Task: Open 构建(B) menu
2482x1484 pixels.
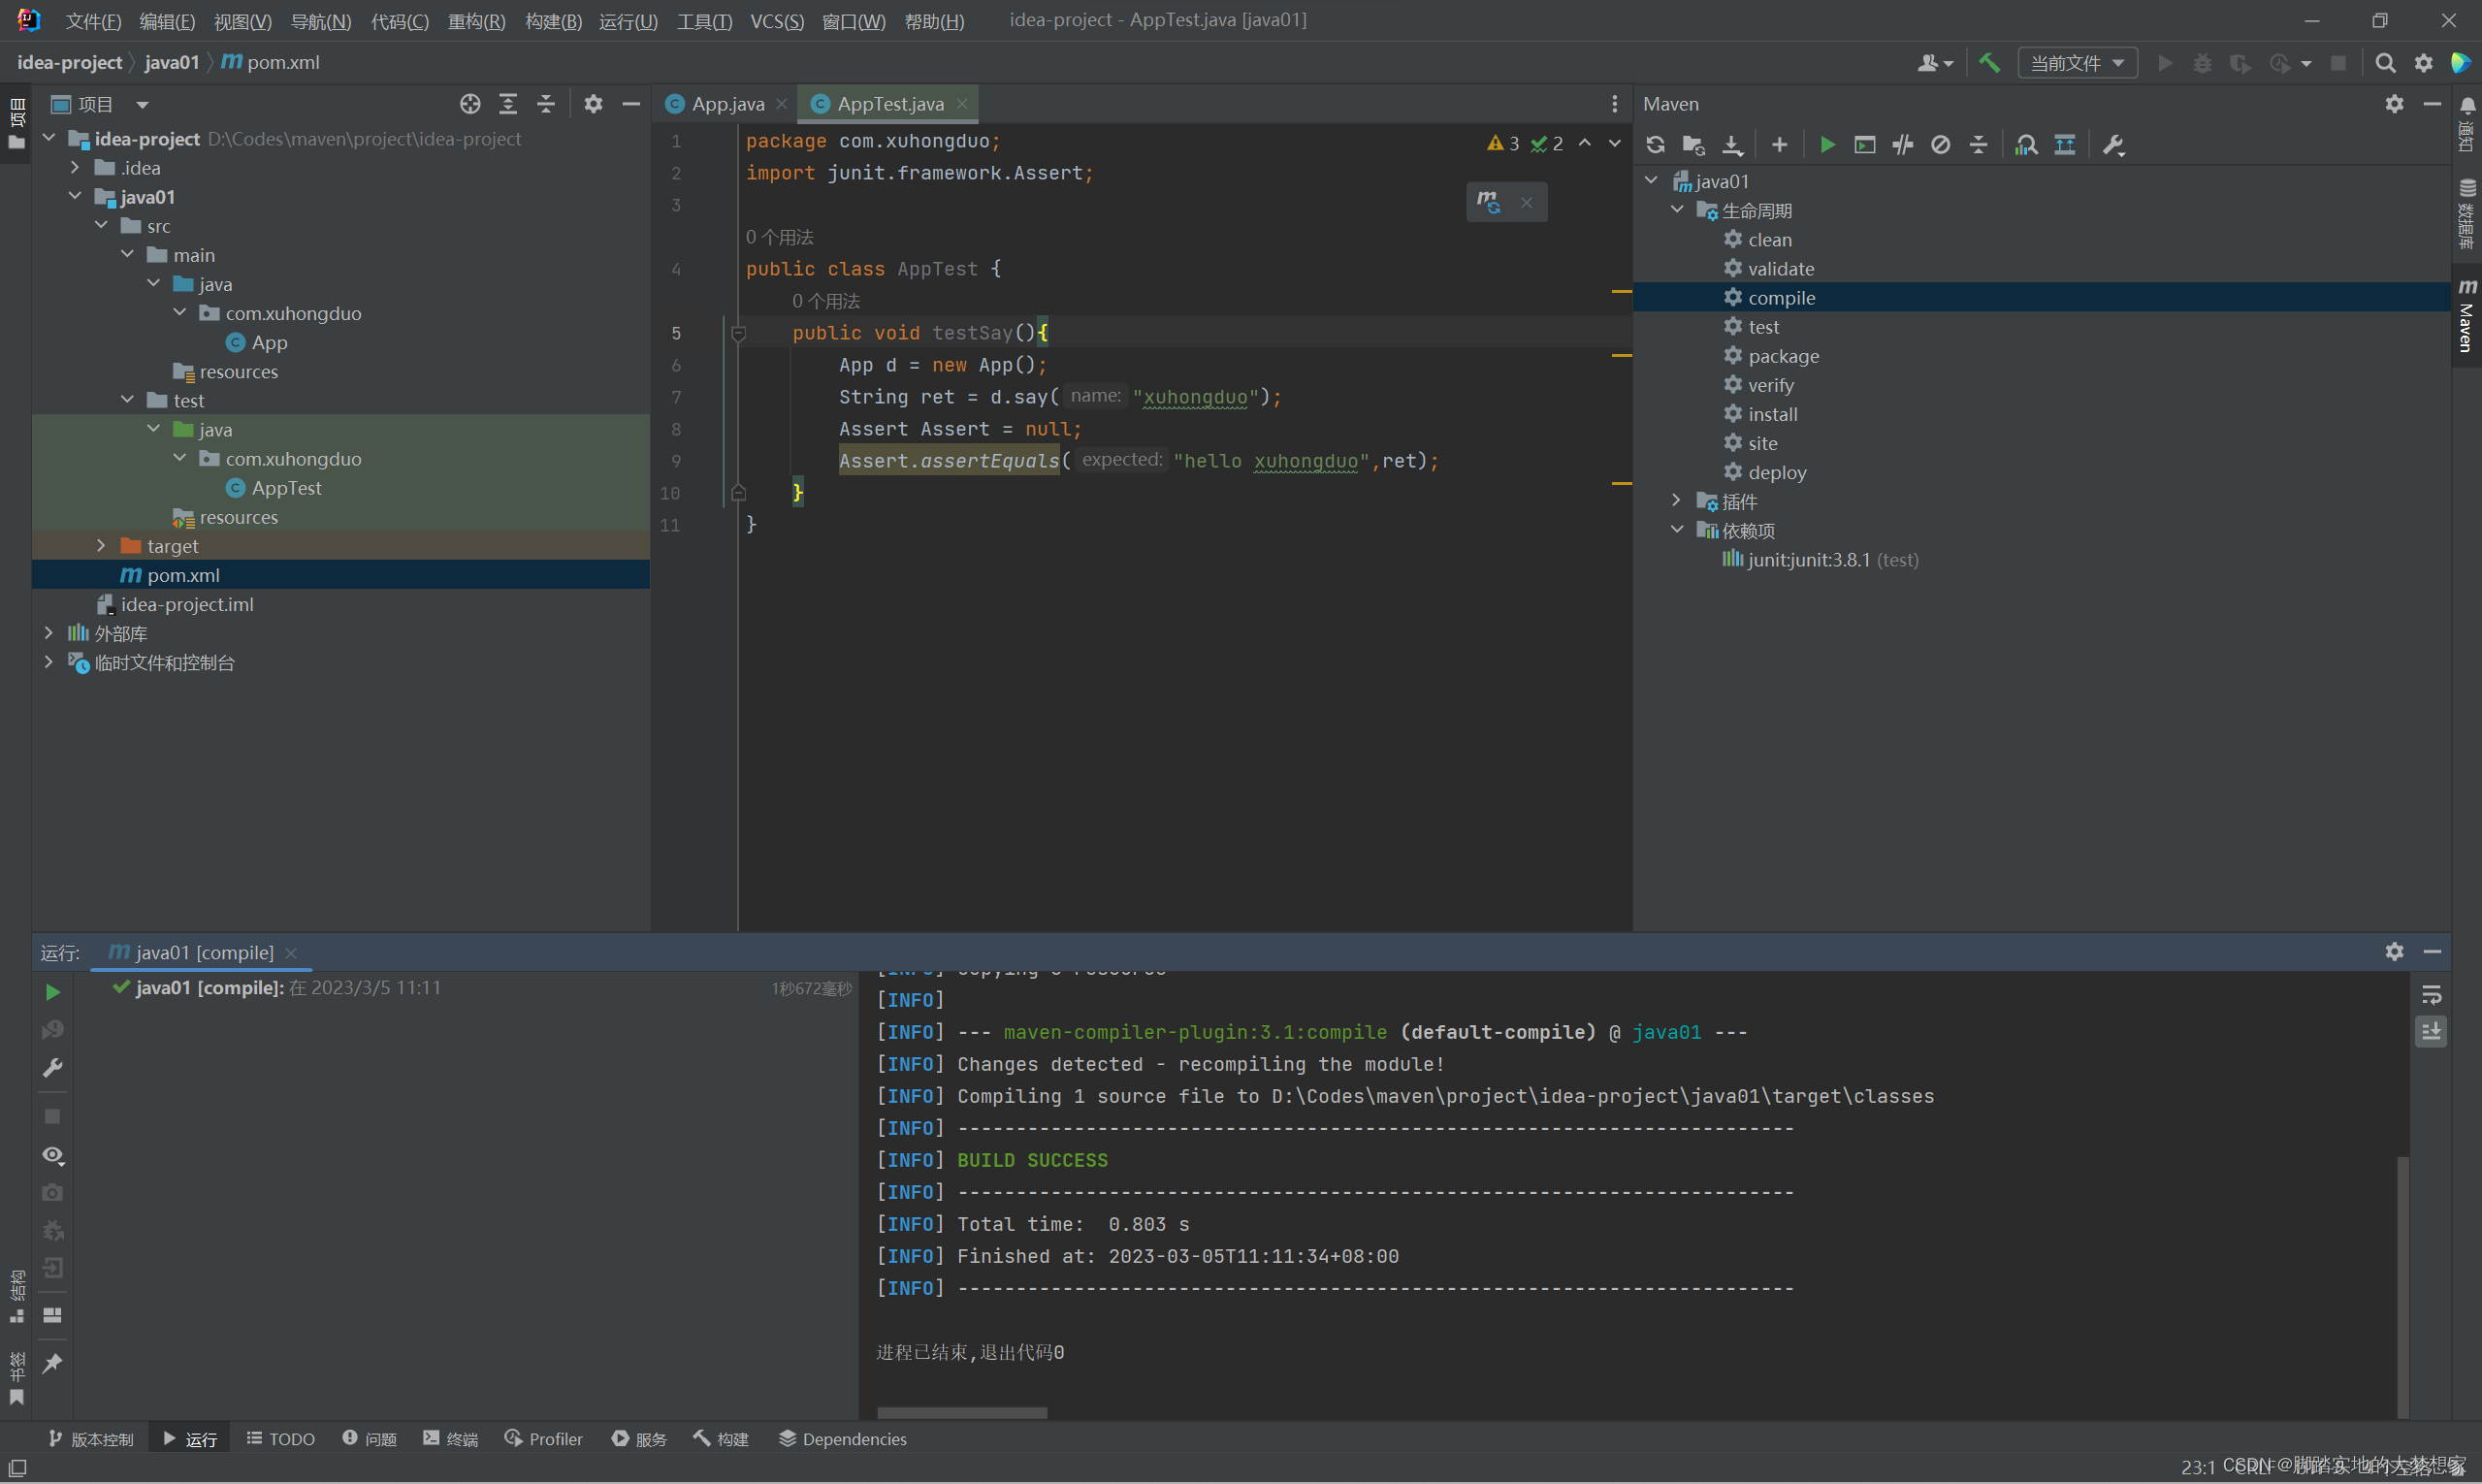Action: pos(553,21)
